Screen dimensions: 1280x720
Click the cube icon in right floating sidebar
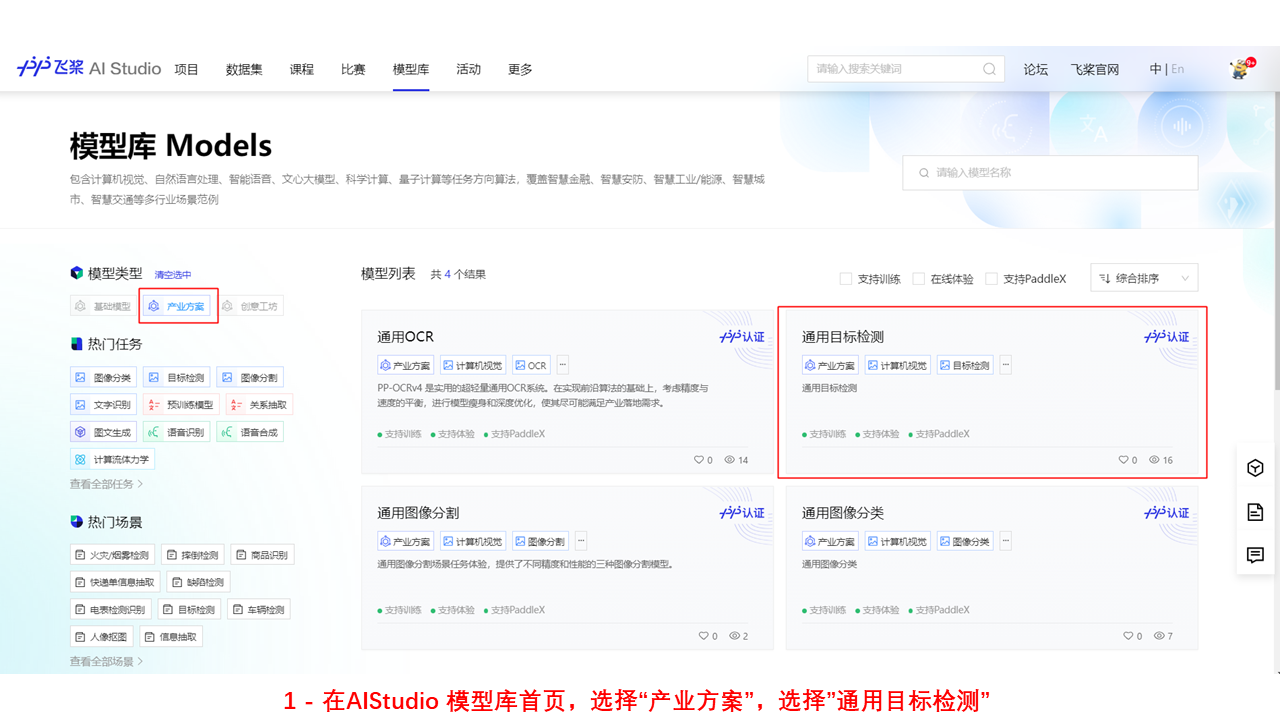click(1255, 468)
